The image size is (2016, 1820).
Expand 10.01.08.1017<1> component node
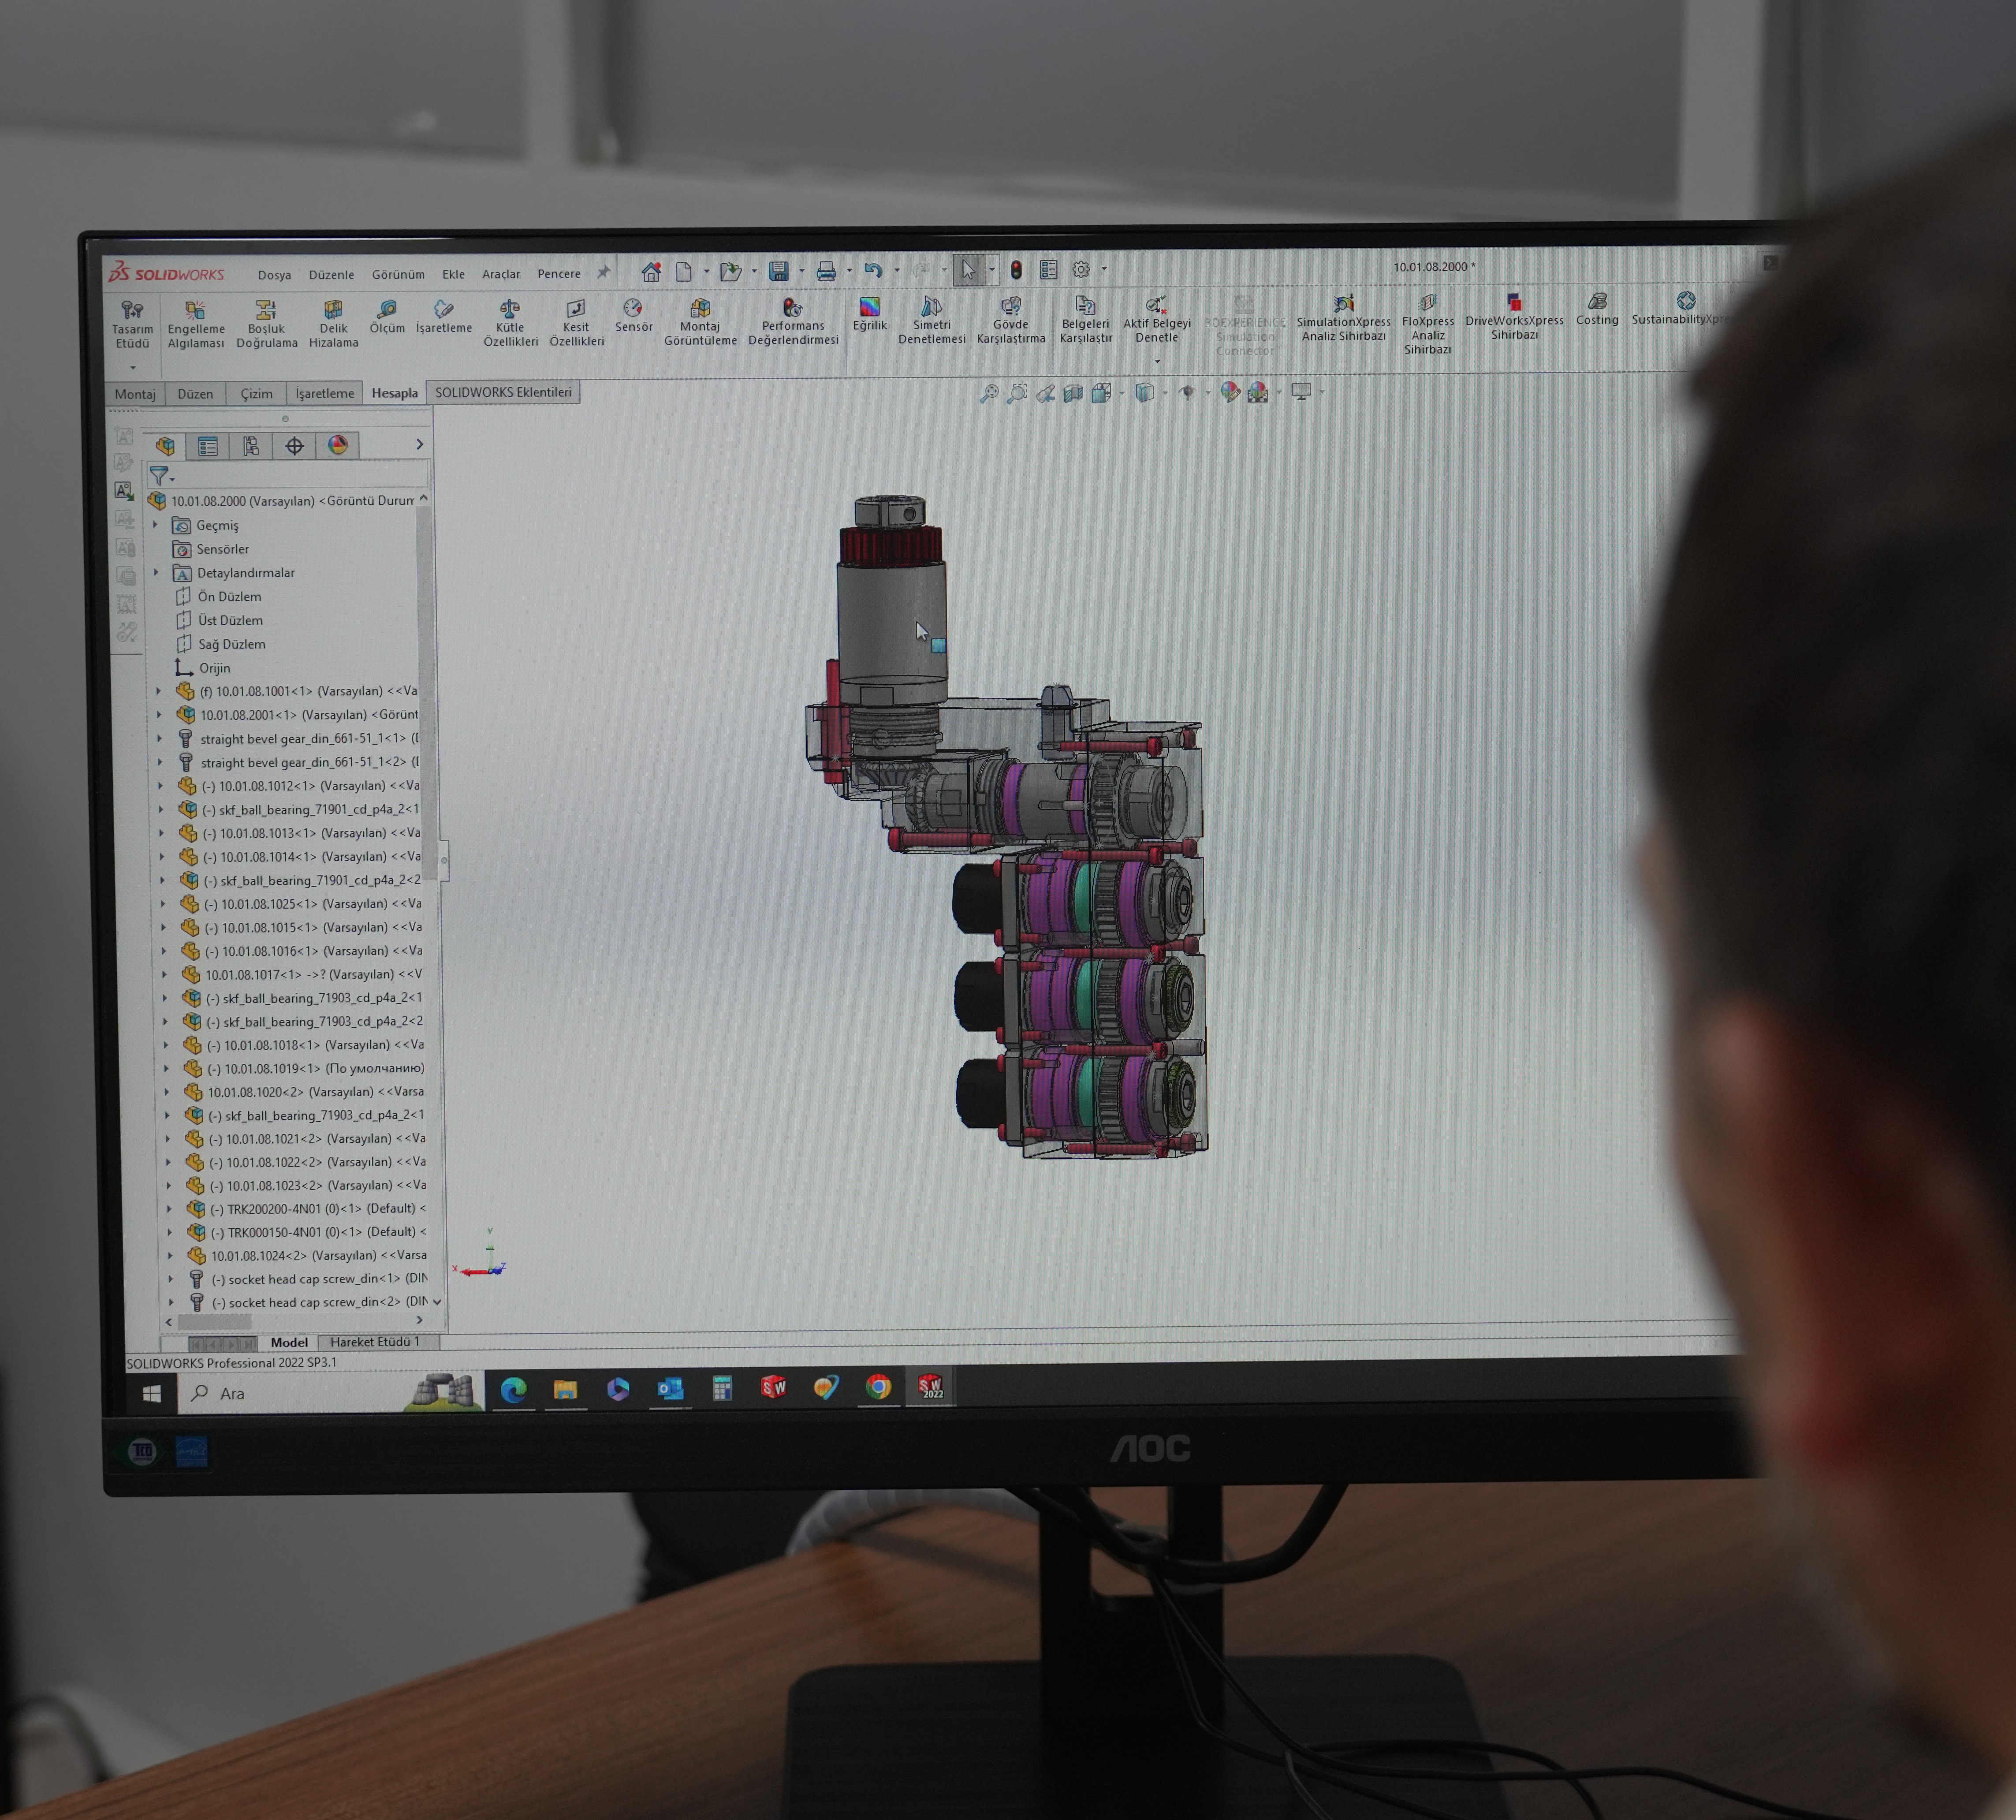pos(164,974)
